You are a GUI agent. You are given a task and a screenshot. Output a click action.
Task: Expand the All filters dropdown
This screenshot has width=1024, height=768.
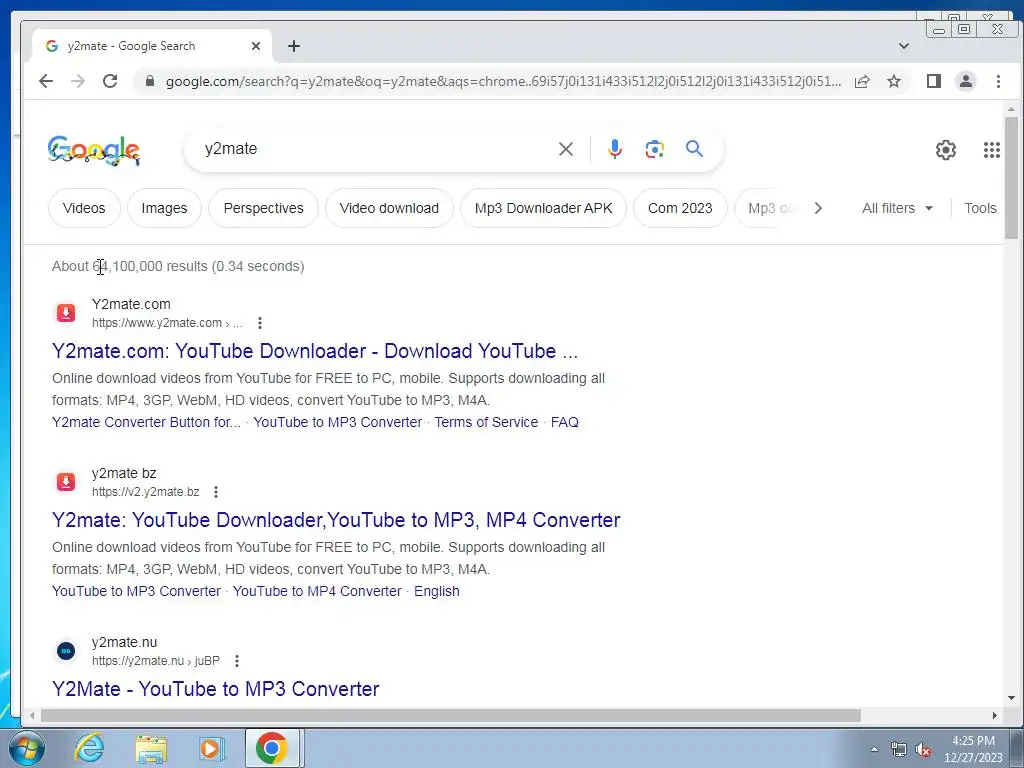point(897,208)
